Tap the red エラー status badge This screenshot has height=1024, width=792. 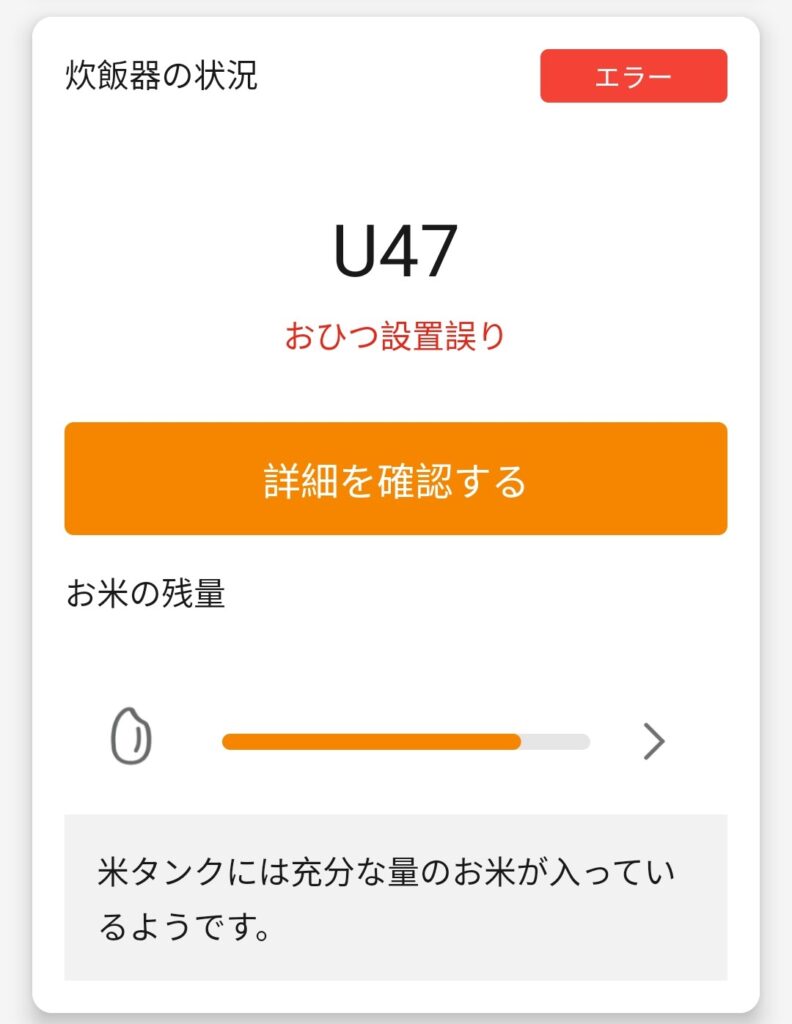point(633,76)
